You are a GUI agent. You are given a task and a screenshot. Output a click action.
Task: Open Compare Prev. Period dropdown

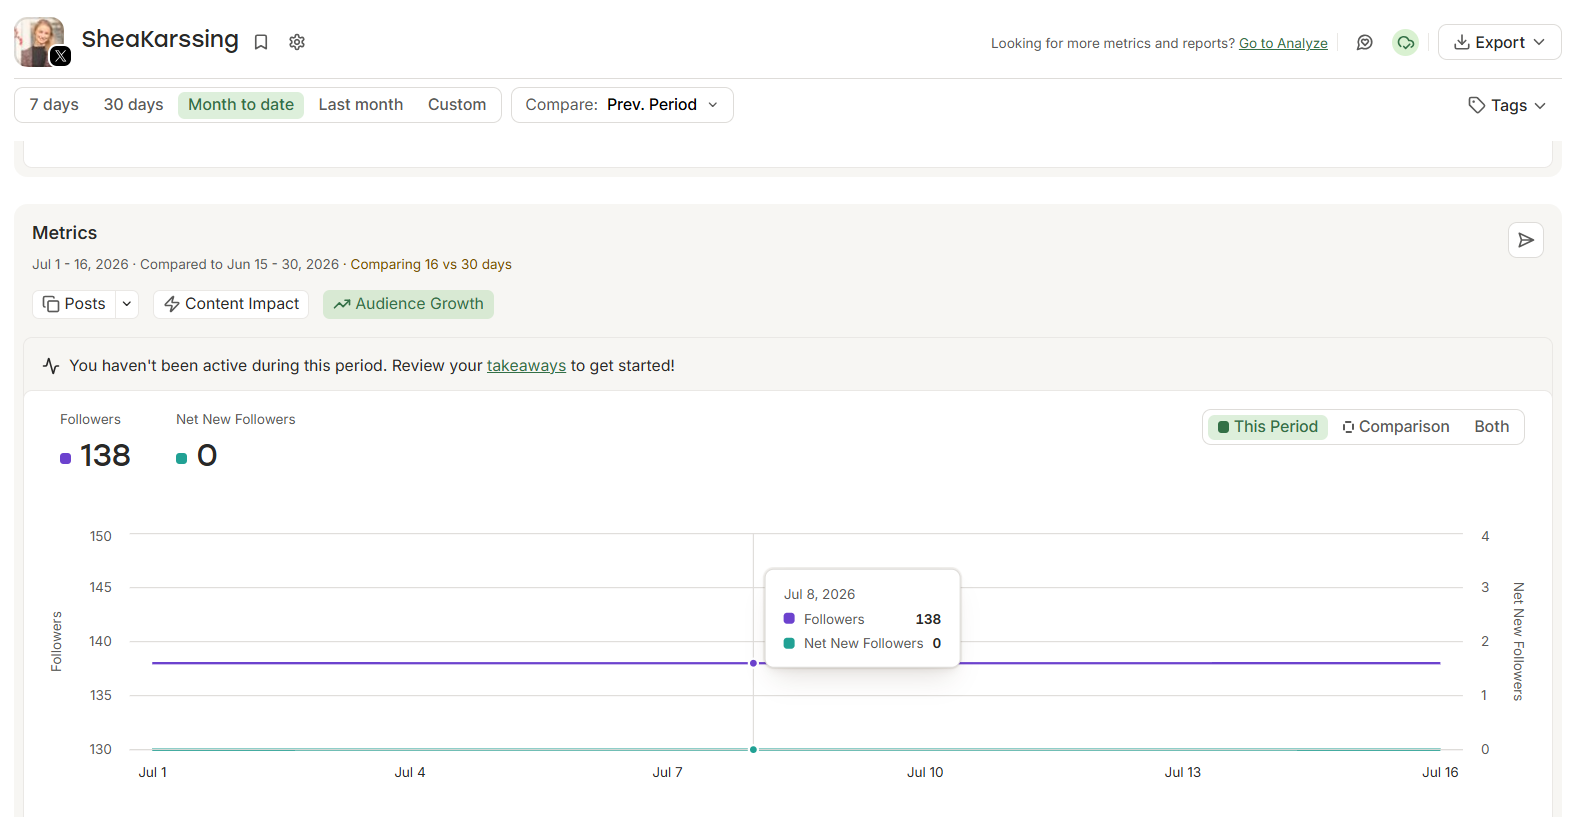622,105
